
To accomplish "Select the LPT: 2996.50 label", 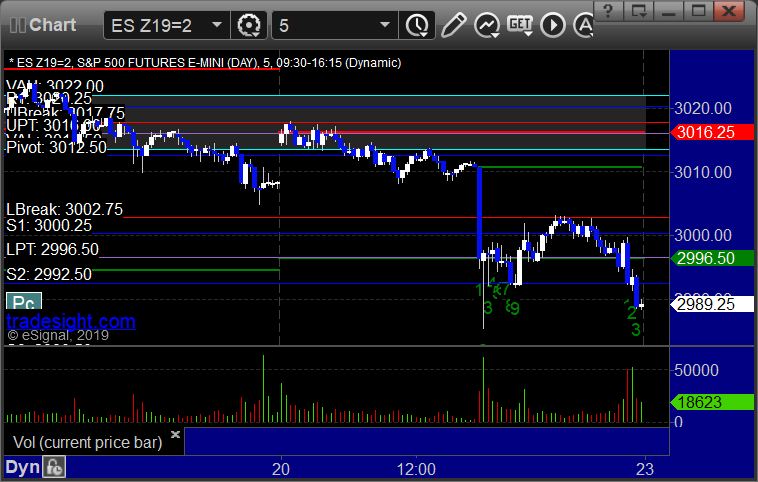I will pos(52,249).
